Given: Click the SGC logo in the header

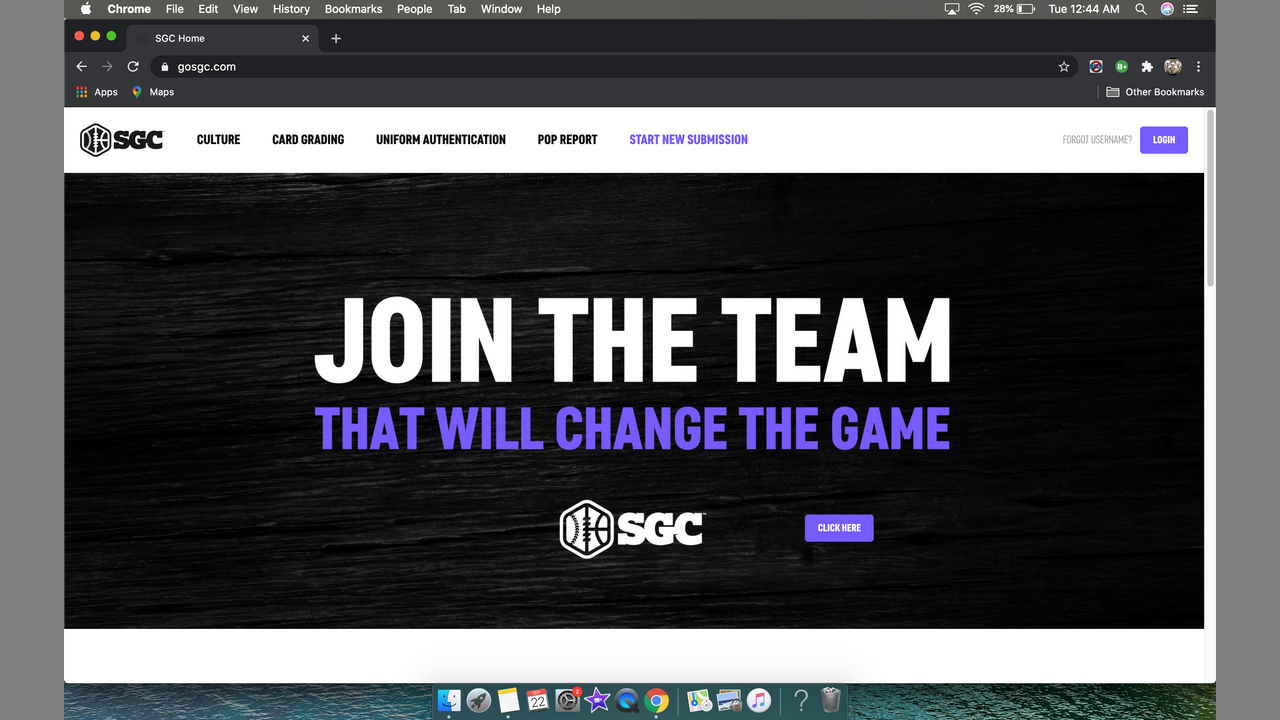Looking at the screenshot, I should (121, 140).
